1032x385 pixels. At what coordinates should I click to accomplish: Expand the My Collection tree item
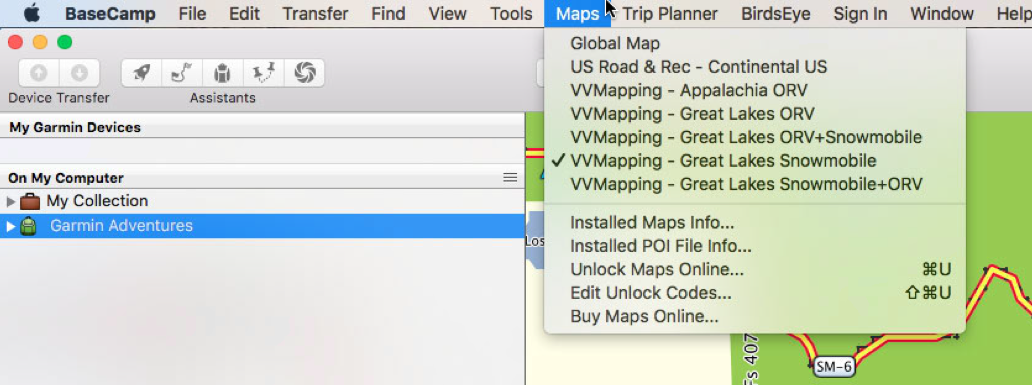(11, 201)
